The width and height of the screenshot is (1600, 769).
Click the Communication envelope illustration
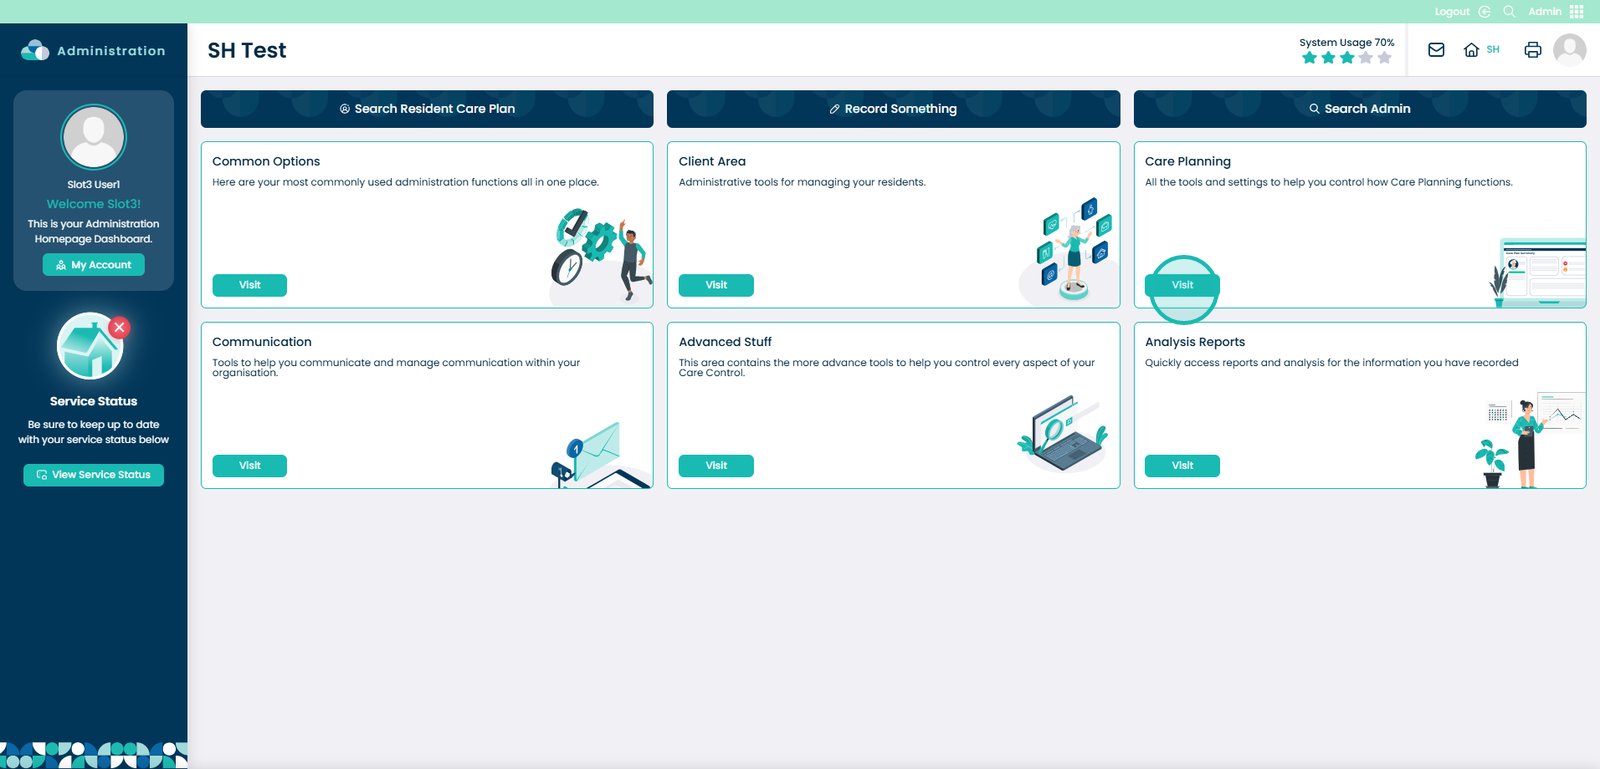[x=601, y=456]
